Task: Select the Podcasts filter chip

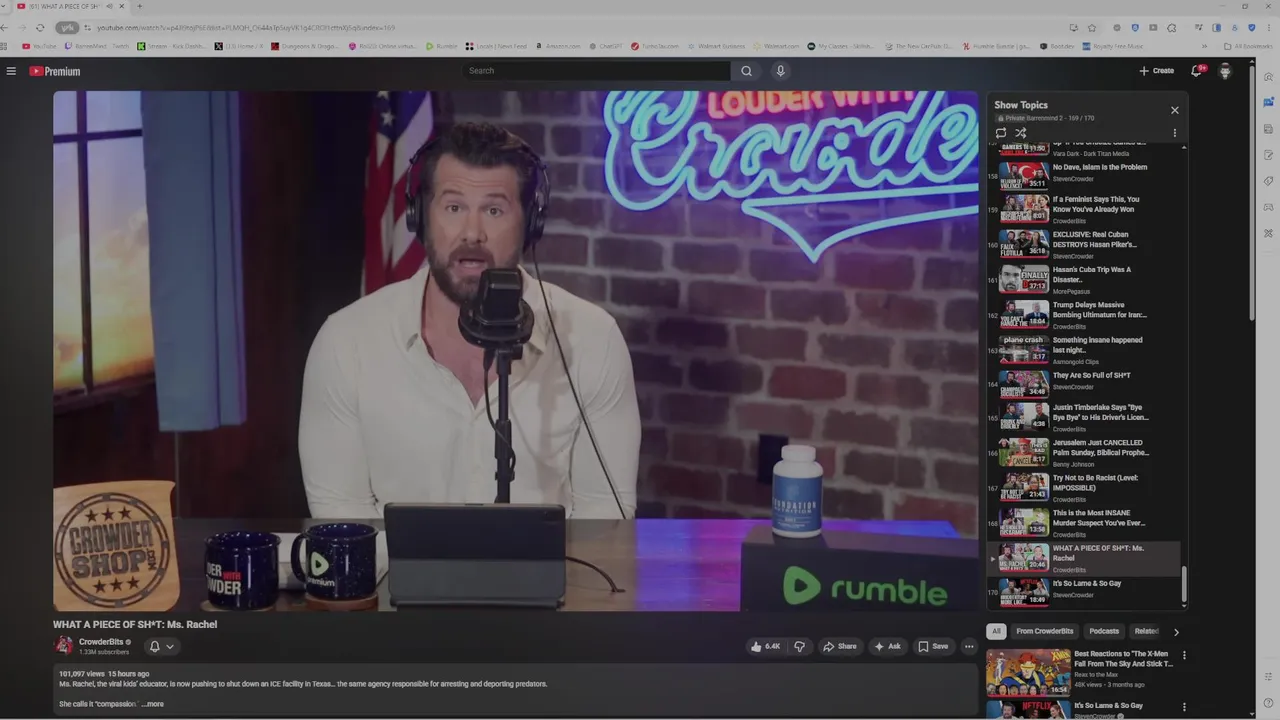Action: click(1104, 631)
